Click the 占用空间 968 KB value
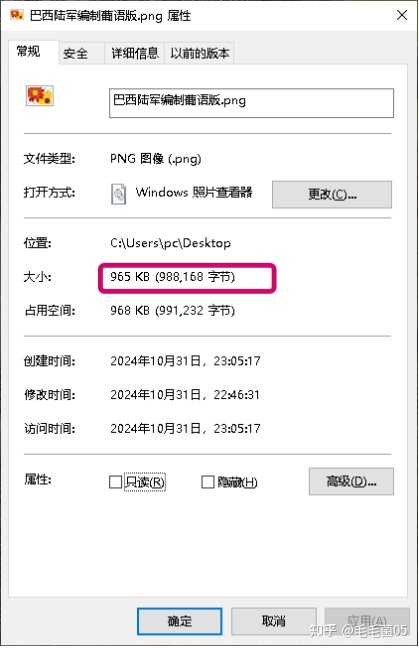This screenshot has width=419, height=651. click(x=172, y=310)
